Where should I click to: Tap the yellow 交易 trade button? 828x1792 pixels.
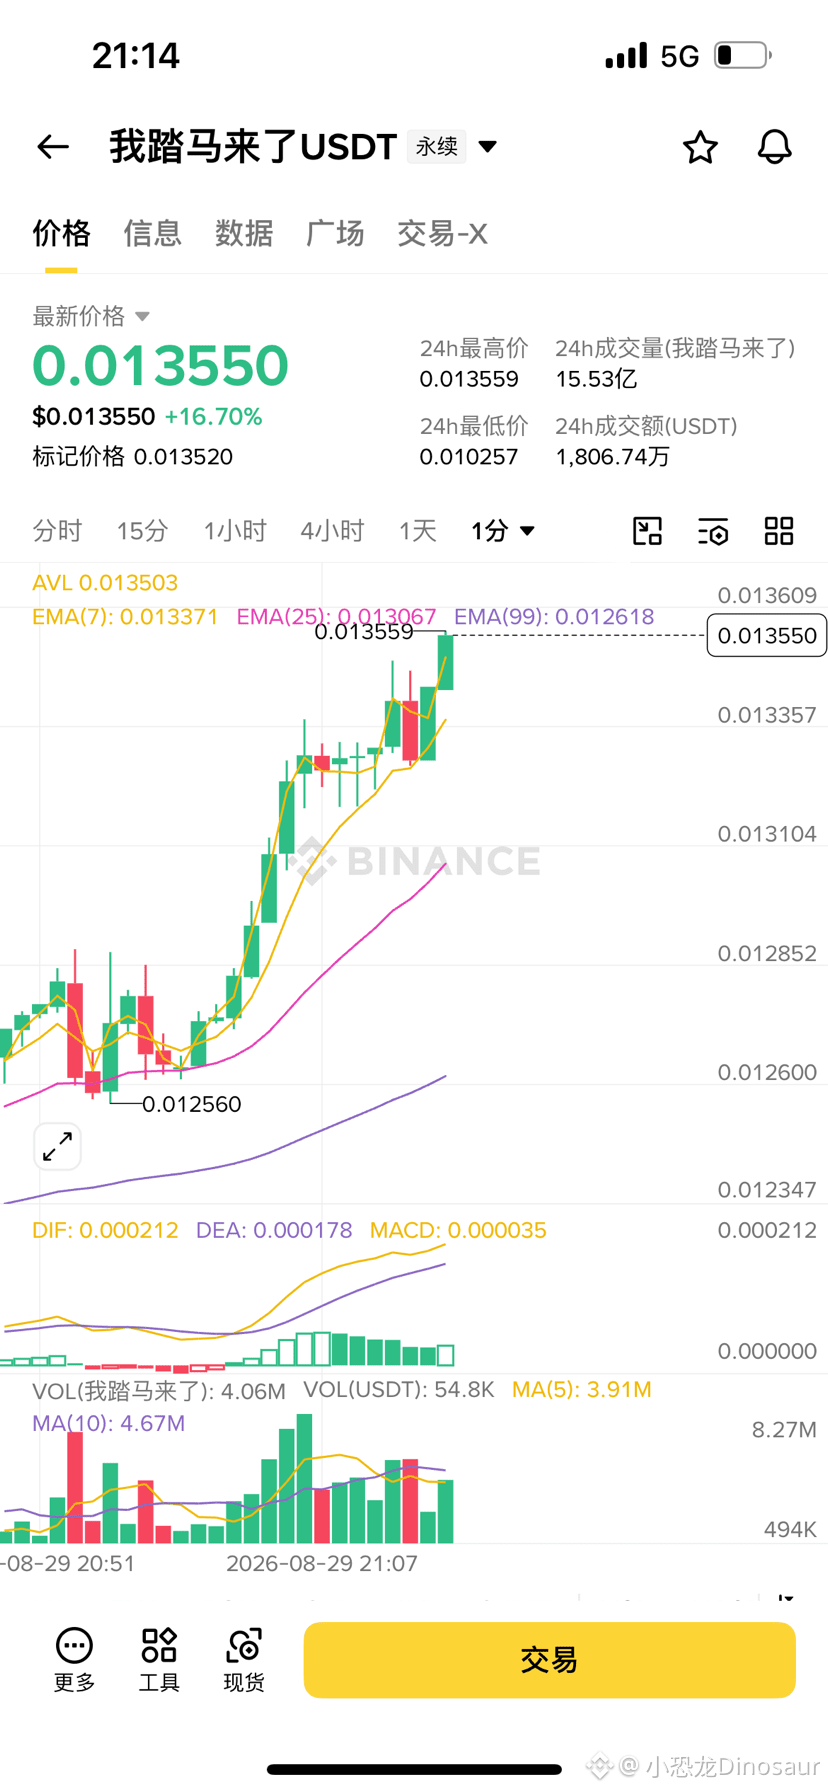[x=549, y=1660]
